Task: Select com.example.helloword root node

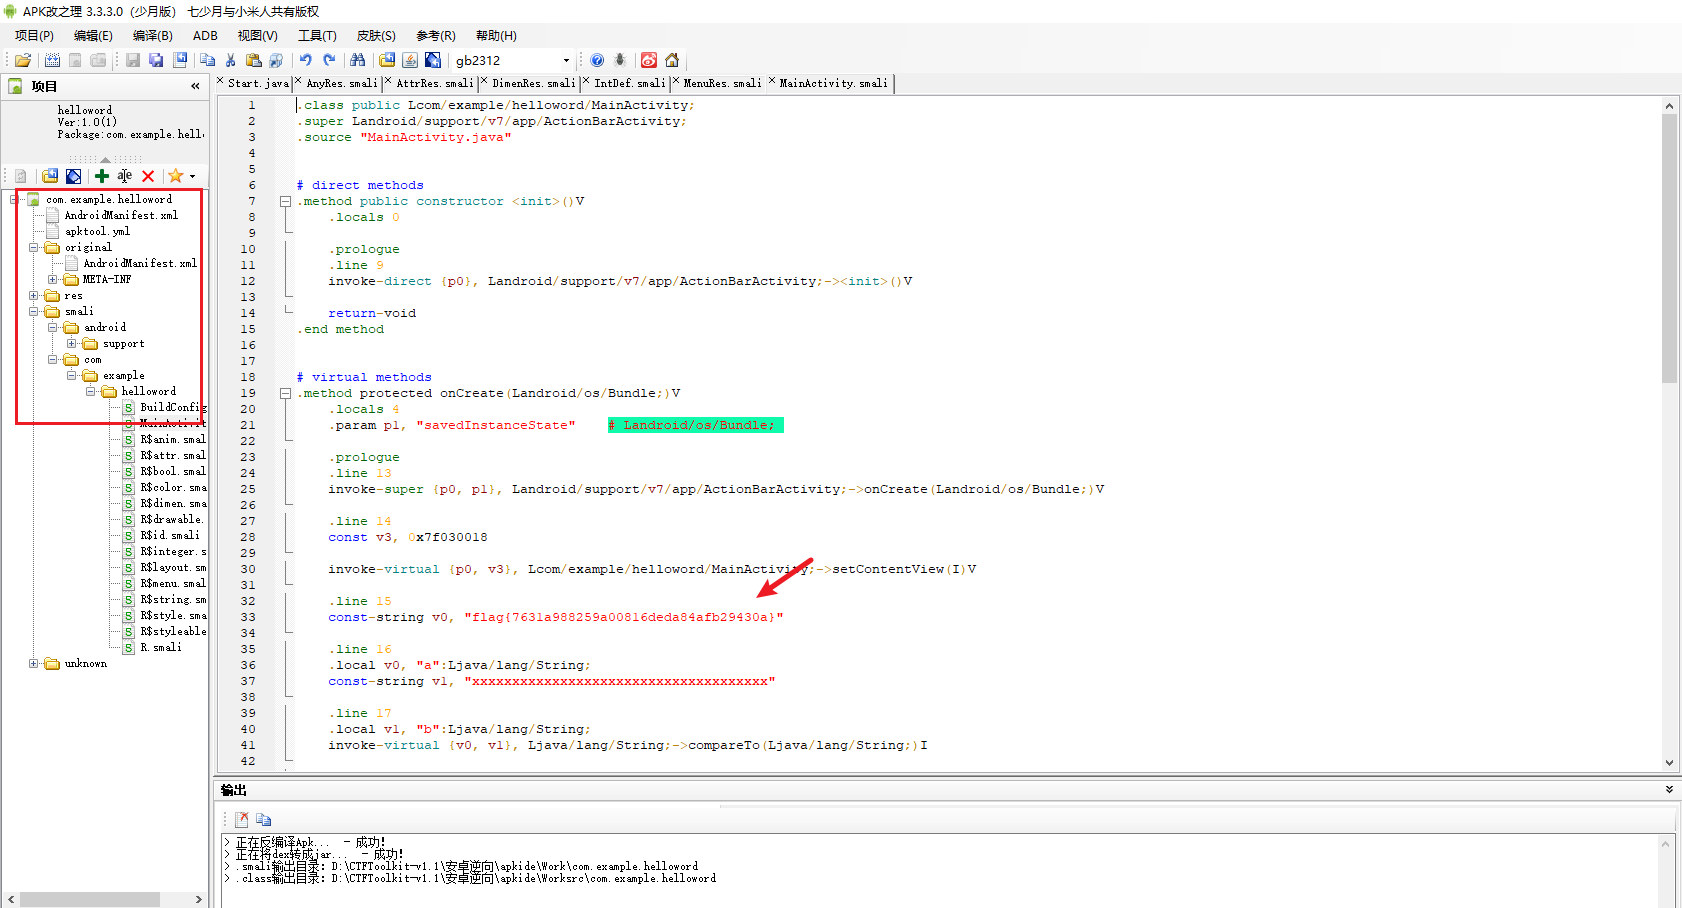Action: click(x=108, y=199)
